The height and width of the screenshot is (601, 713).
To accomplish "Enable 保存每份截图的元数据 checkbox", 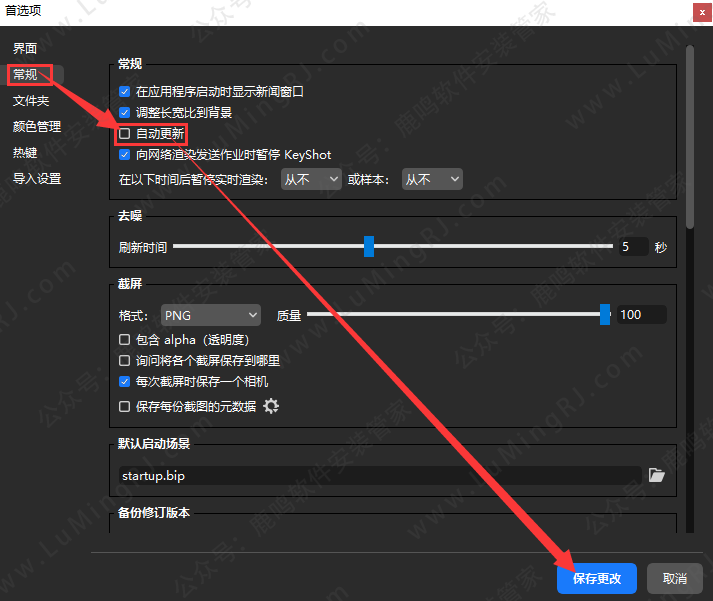I will pyautogui.click(x=125, y=406).
